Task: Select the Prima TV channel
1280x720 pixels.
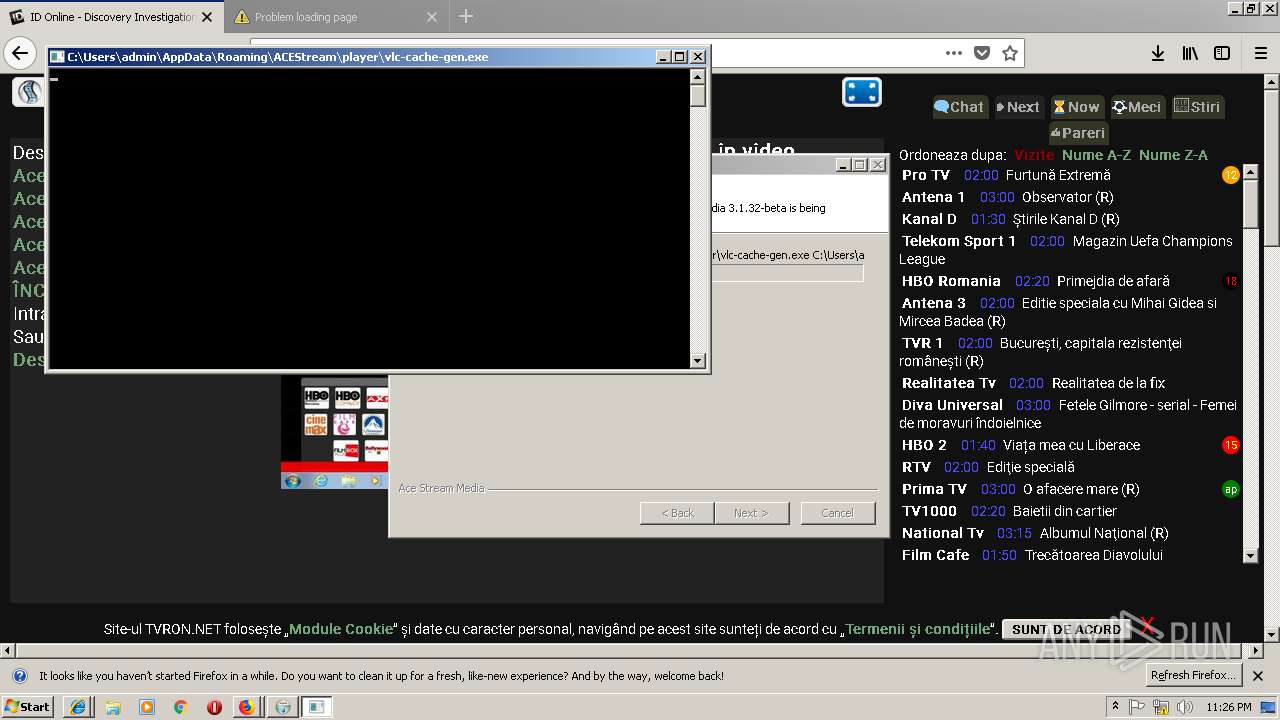Action: point(934,489)
